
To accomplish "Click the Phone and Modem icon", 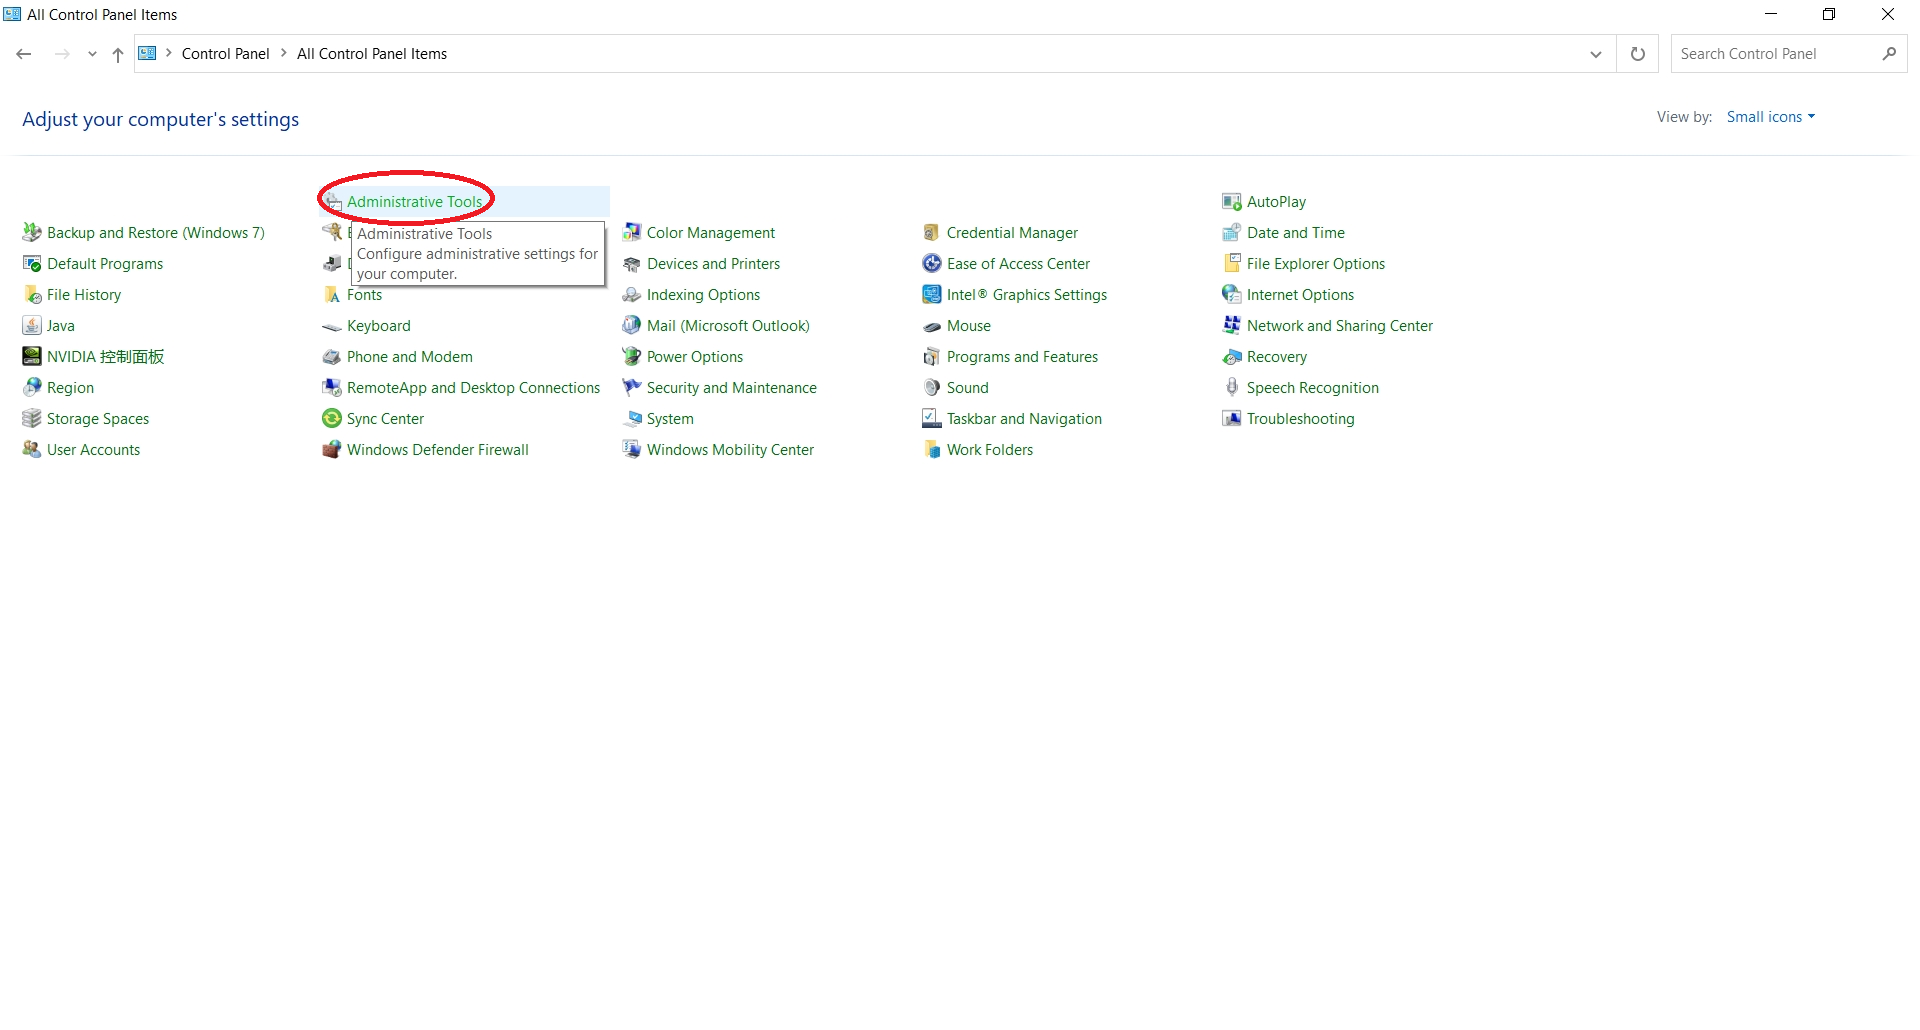I will click(332, 357).
